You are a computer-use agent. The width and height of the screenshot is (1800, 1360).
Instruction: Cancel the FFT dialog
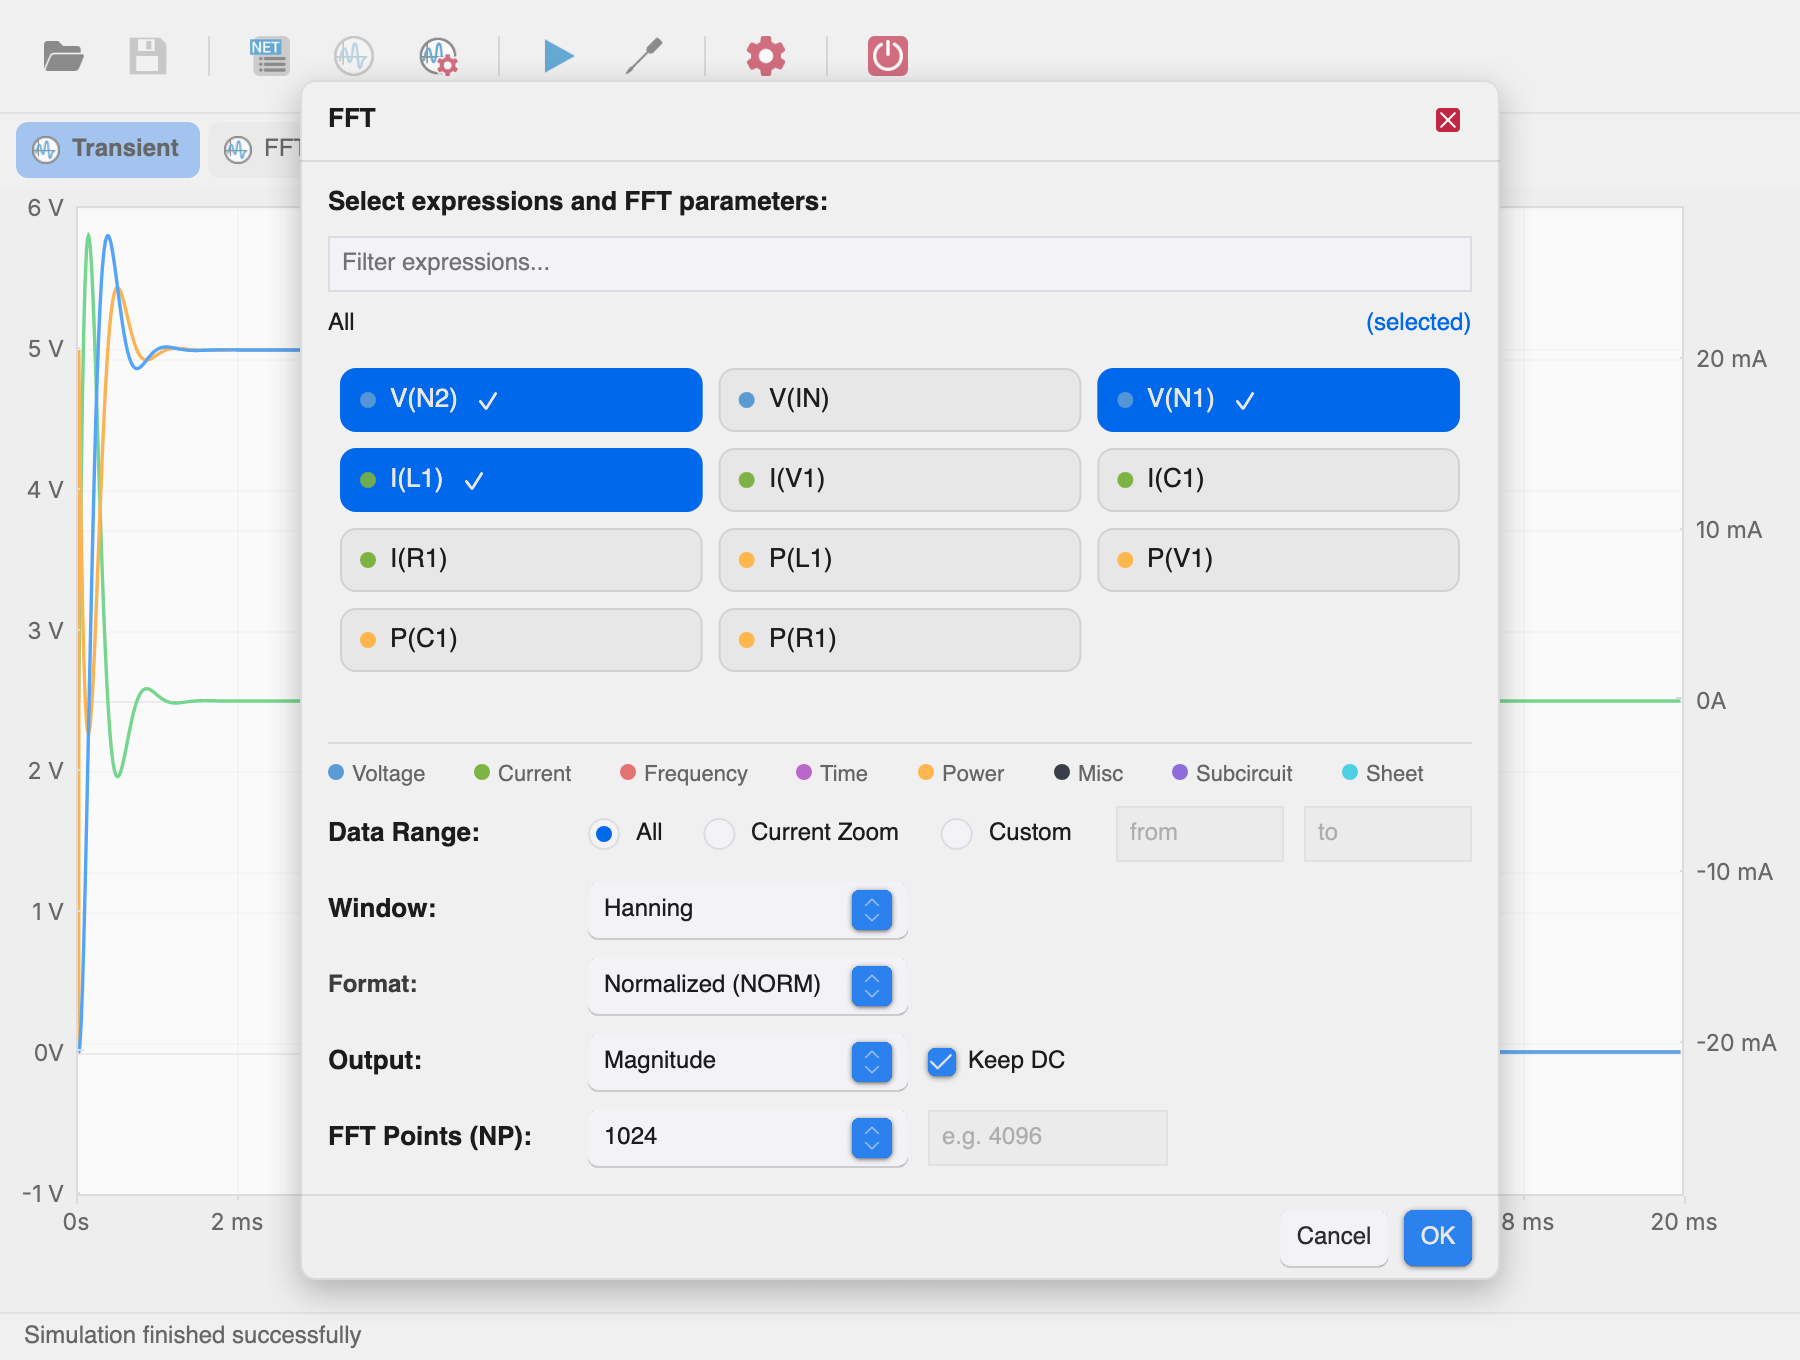coord(1334,1237)
